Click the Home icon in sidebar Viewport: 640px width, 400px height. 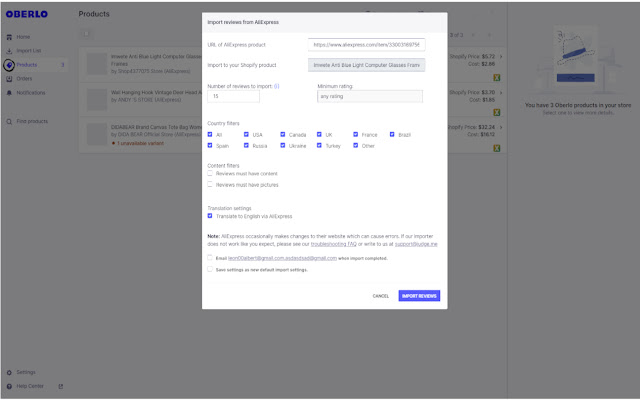click(x=9, y=37)
